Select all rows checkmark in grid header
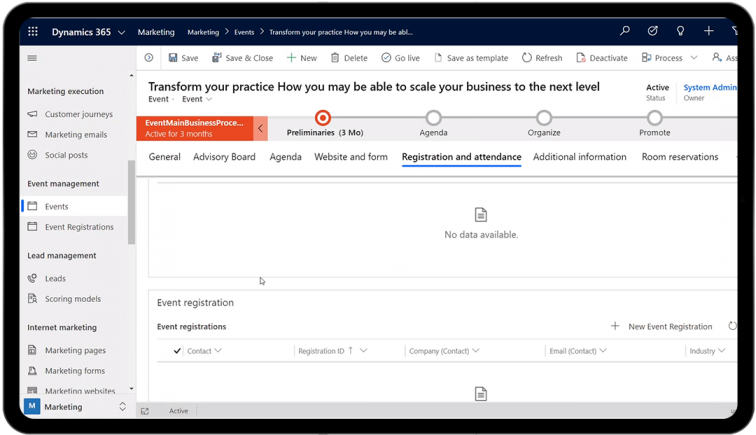 click(177, 351)
